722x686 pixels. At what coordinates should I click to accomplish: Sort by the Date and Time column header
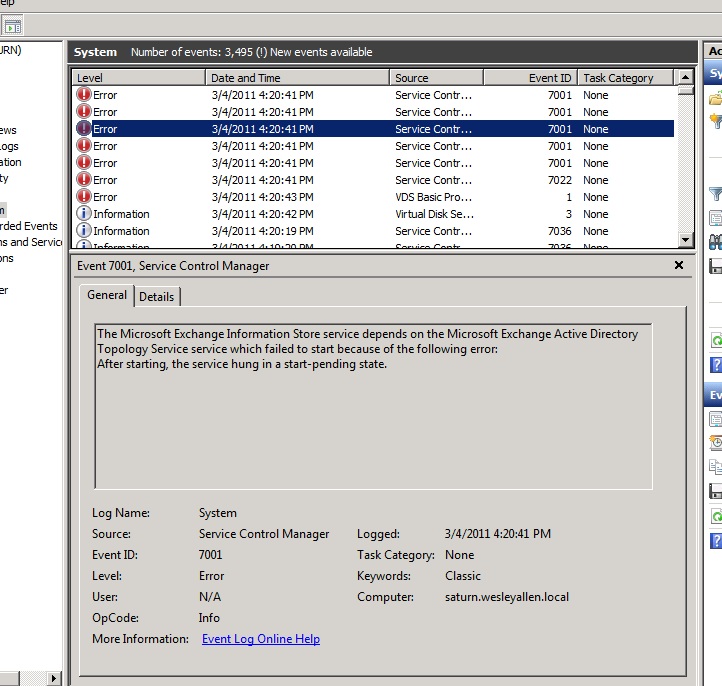[x=297, y=78]
